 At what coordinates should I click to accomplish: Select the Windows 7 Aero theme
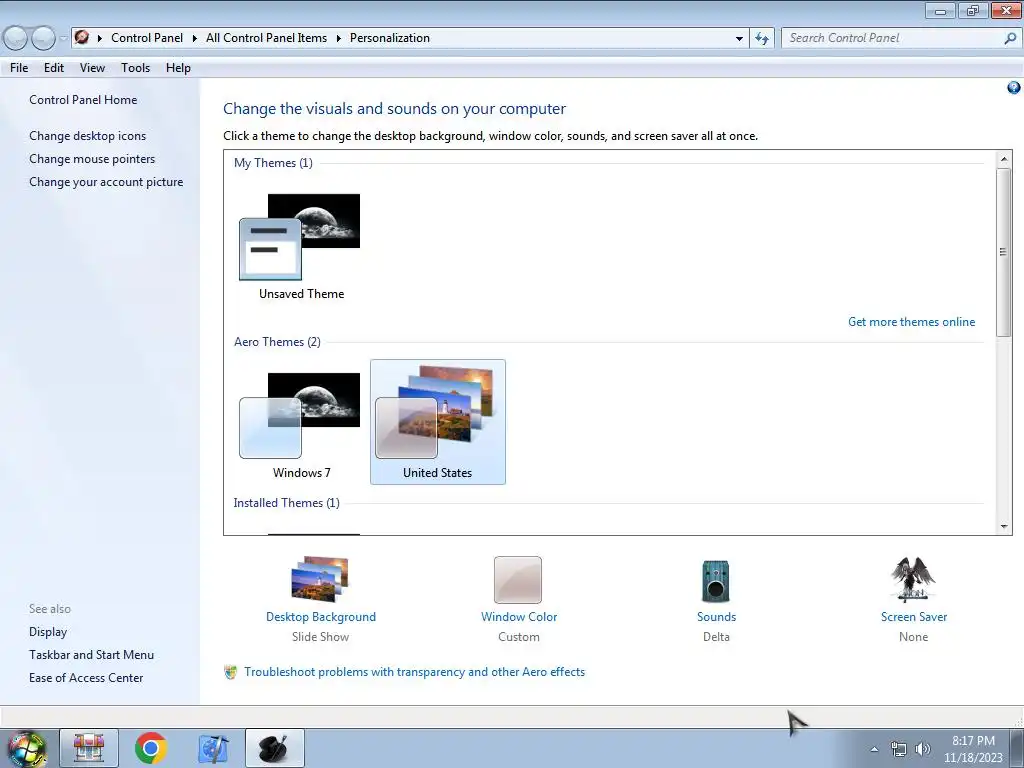(301, 424)
